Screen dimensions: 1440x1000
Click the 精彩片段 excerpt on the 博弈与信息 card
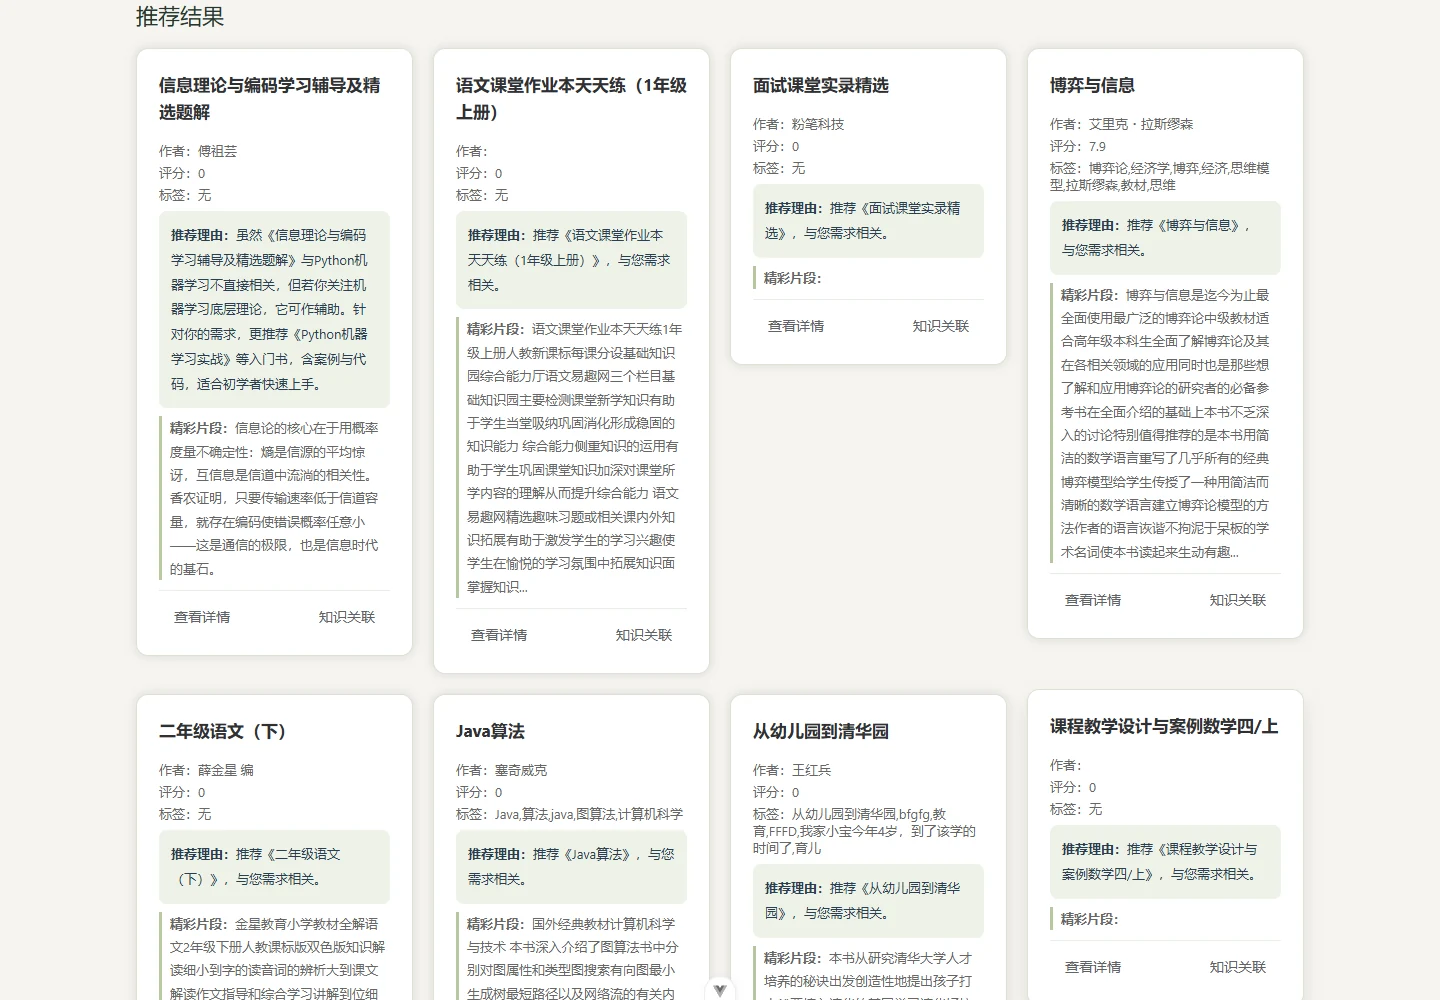pyautogui.click(x=1165, y=423)
